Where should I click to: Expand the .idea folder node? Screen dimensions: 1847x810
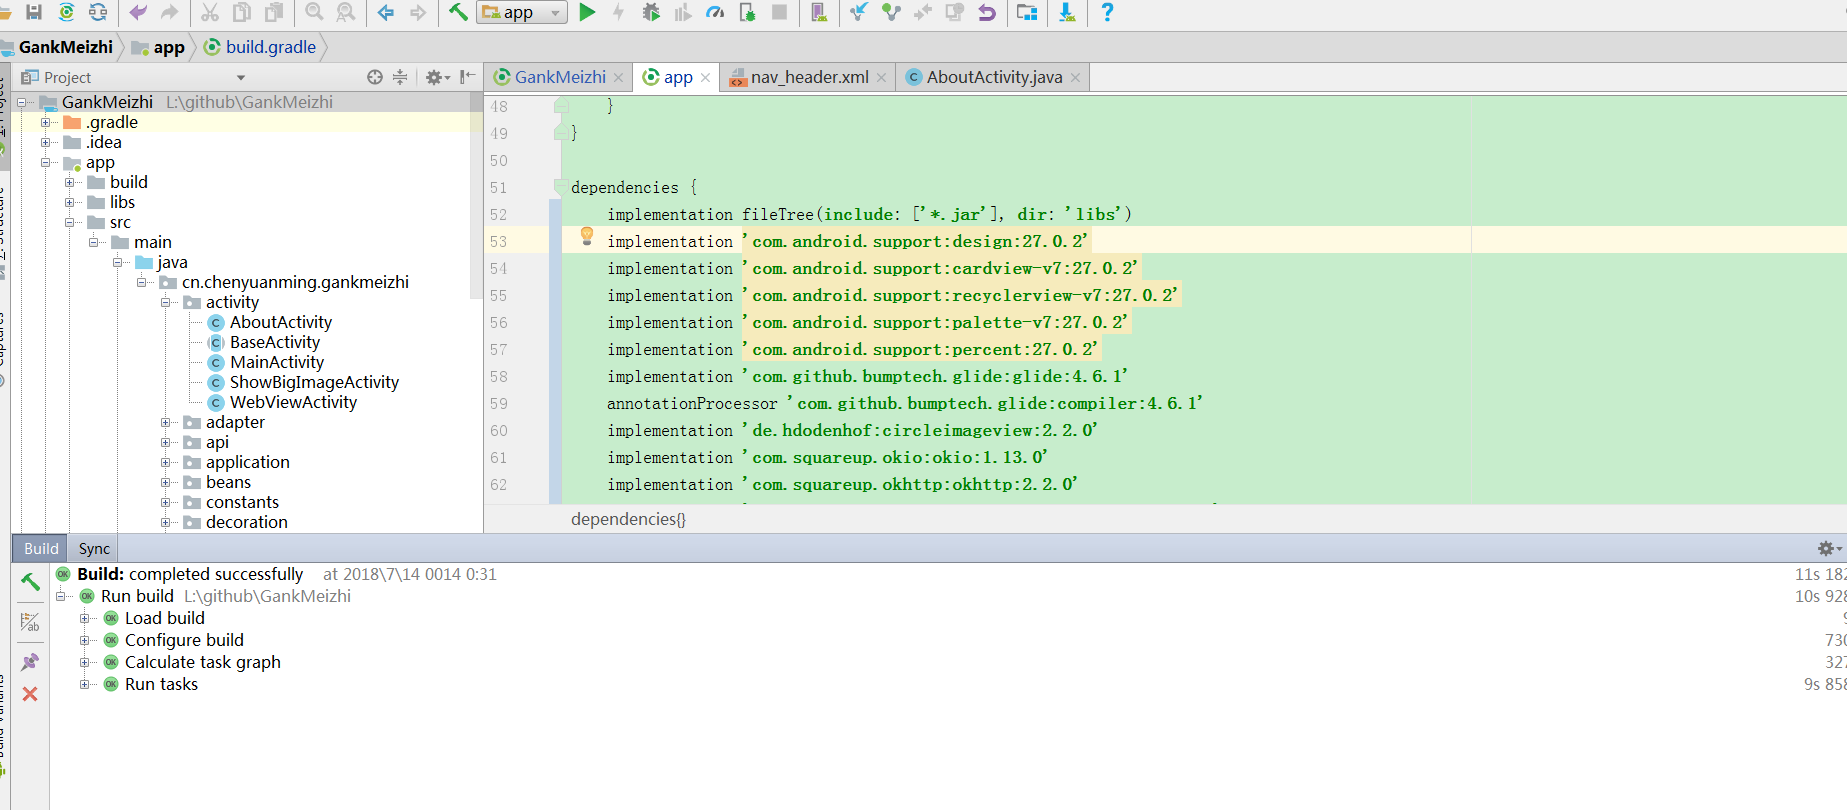[45, 142]
